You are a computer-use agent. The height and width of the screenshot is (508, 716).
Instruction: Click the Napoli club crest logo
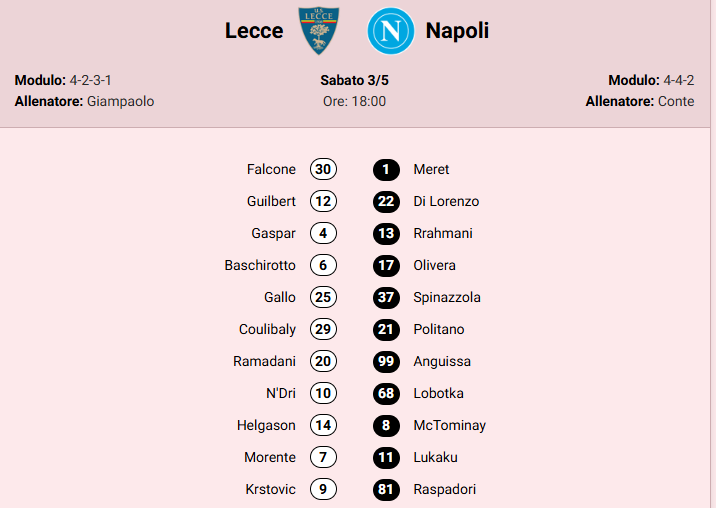pyautogui.click(x=389, y=31)
